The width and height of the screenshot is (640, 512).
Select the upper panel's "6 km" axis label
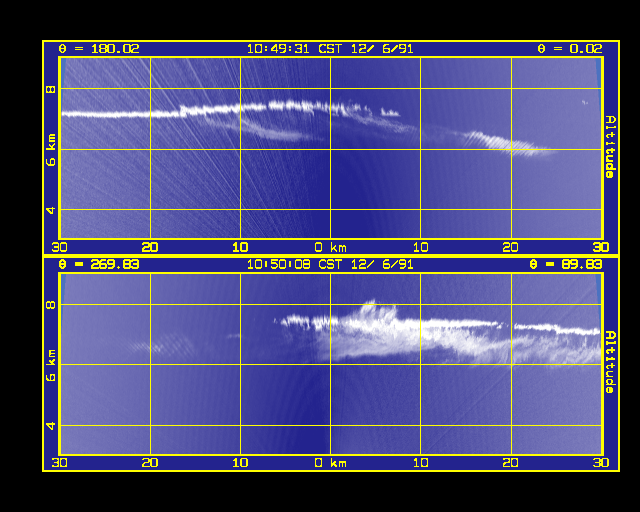51,149
